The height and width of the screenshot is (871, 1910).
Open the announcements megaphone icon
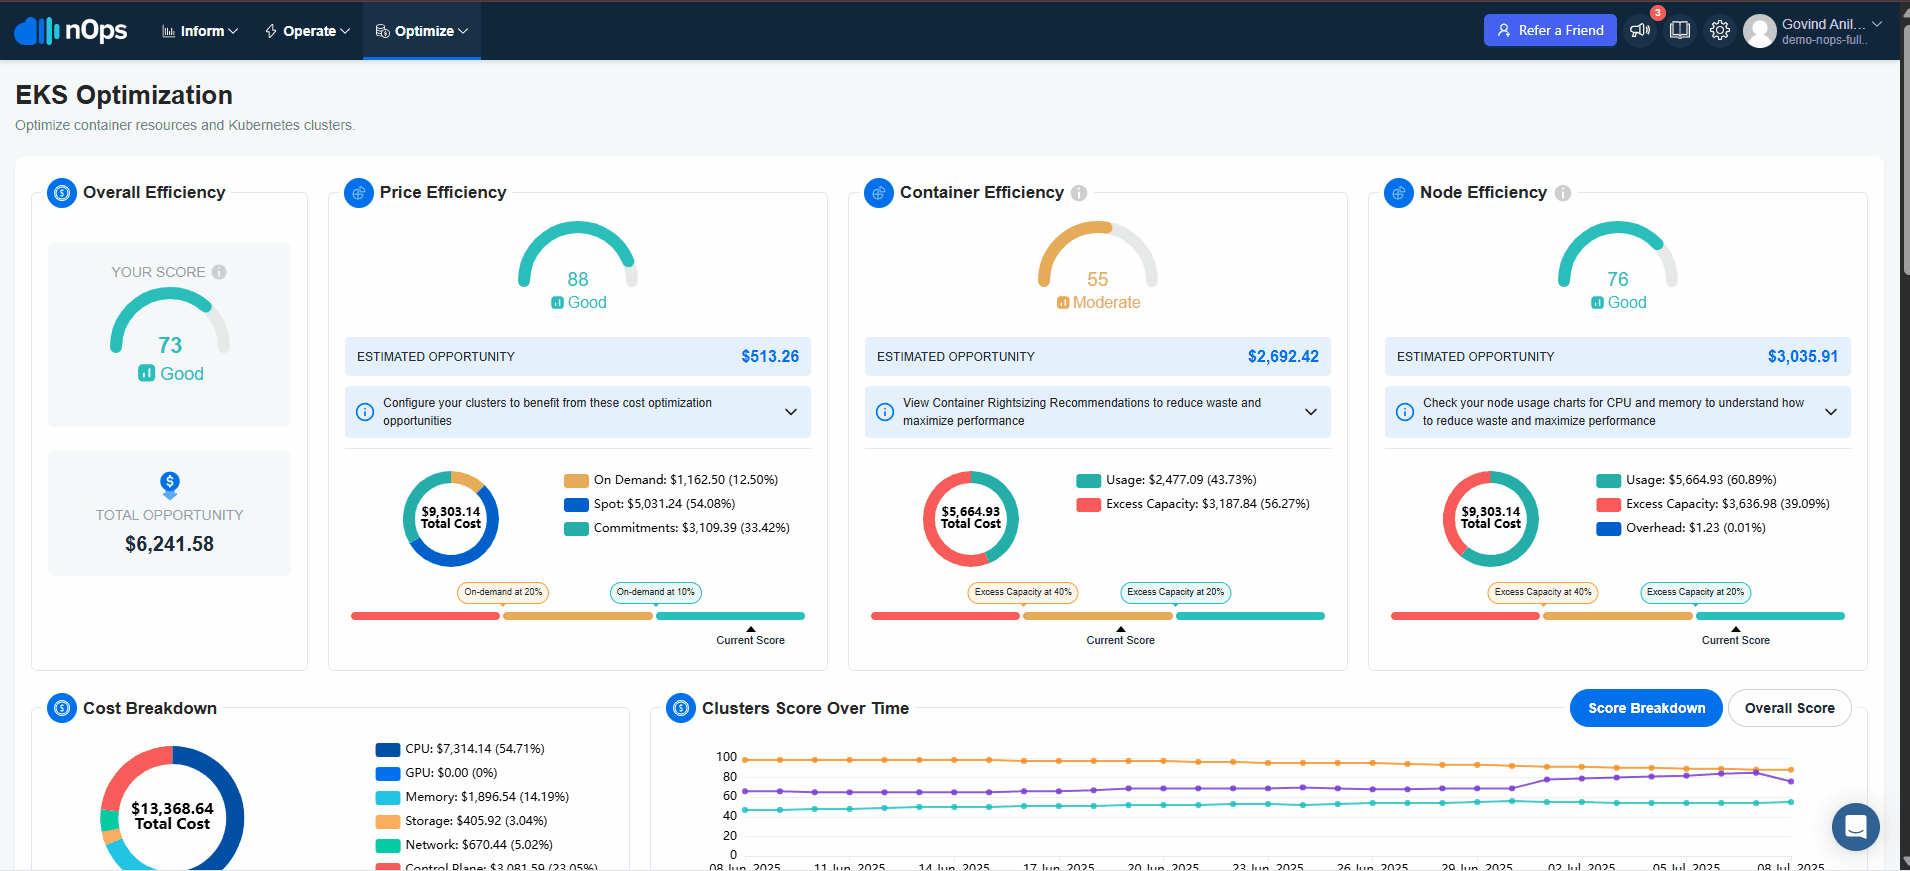[1640, 30]
